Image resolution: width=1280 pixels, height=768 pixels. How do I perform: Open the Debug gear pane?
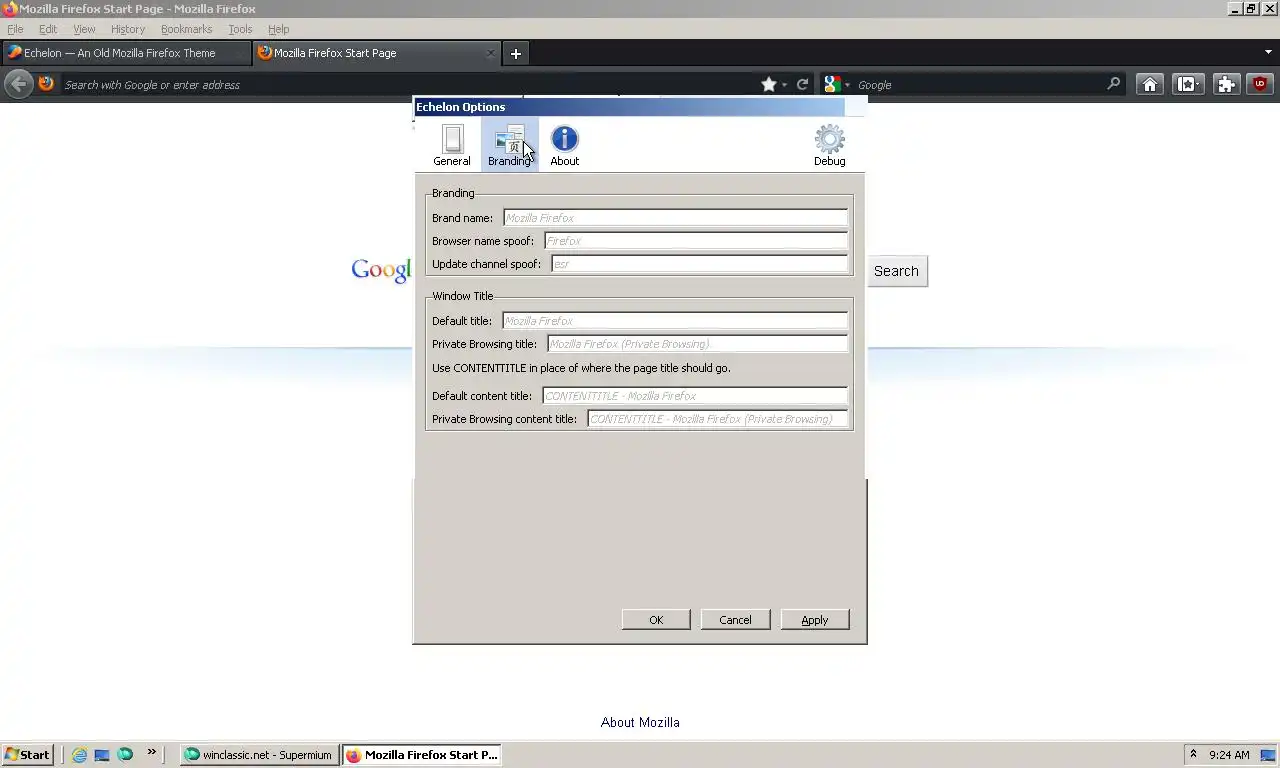tap(829, 145)
